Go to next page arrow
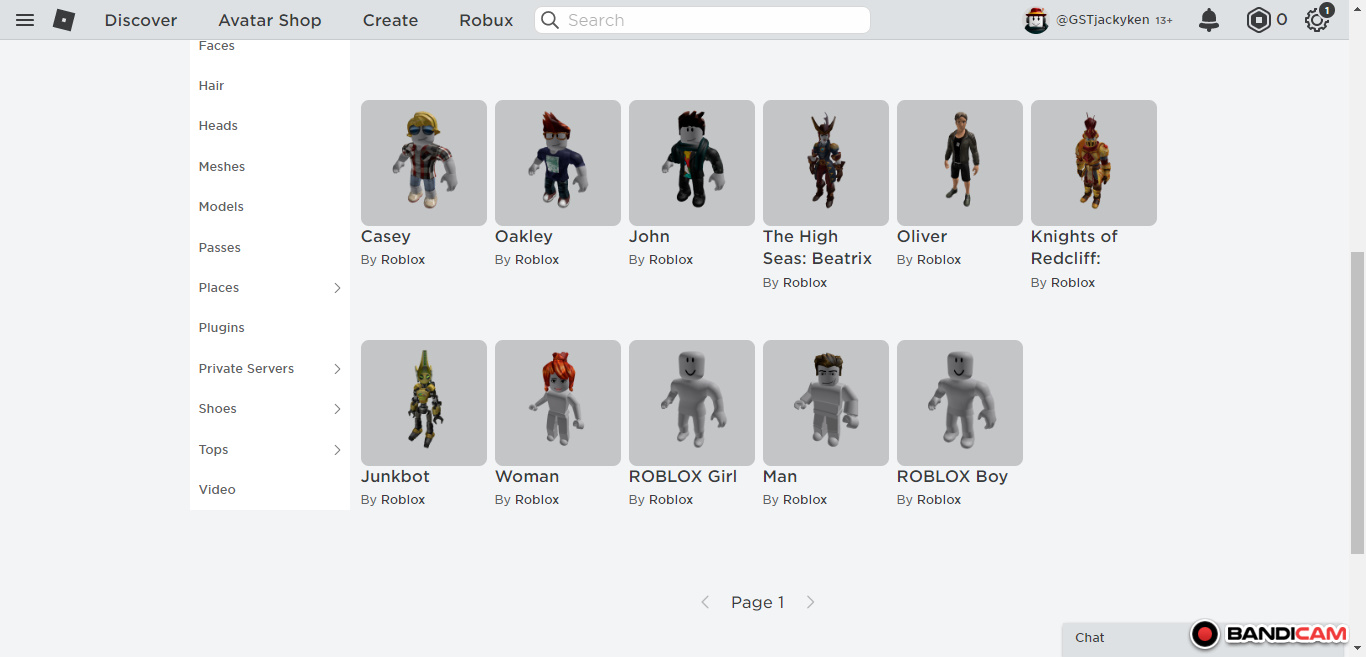Viewport: 1366px width, 657px height. [810, 602]
